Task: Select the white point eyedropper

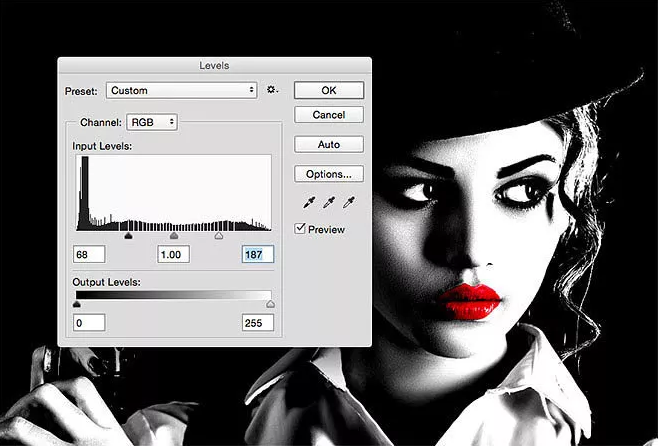Action: [x=348, y=203]
